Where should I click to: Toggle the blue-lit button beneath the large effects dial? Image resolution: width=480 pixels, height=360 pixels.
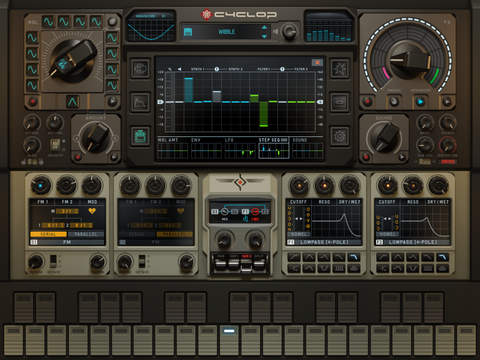(x=420, y=101)
